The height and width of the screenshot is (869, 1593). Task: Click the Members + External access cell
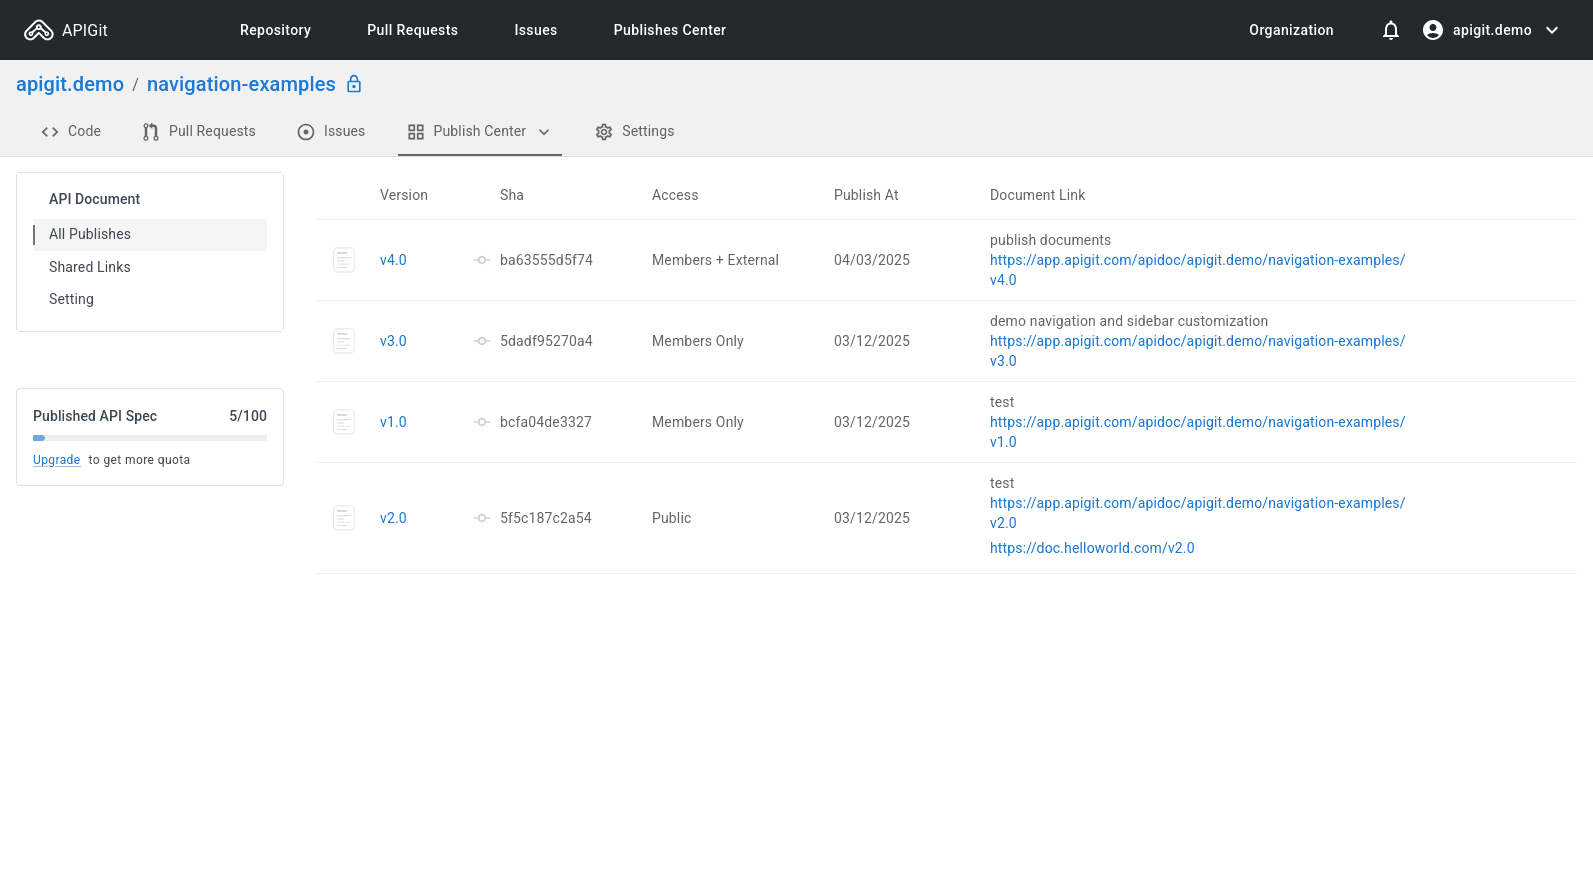click(x=715, y=260)
